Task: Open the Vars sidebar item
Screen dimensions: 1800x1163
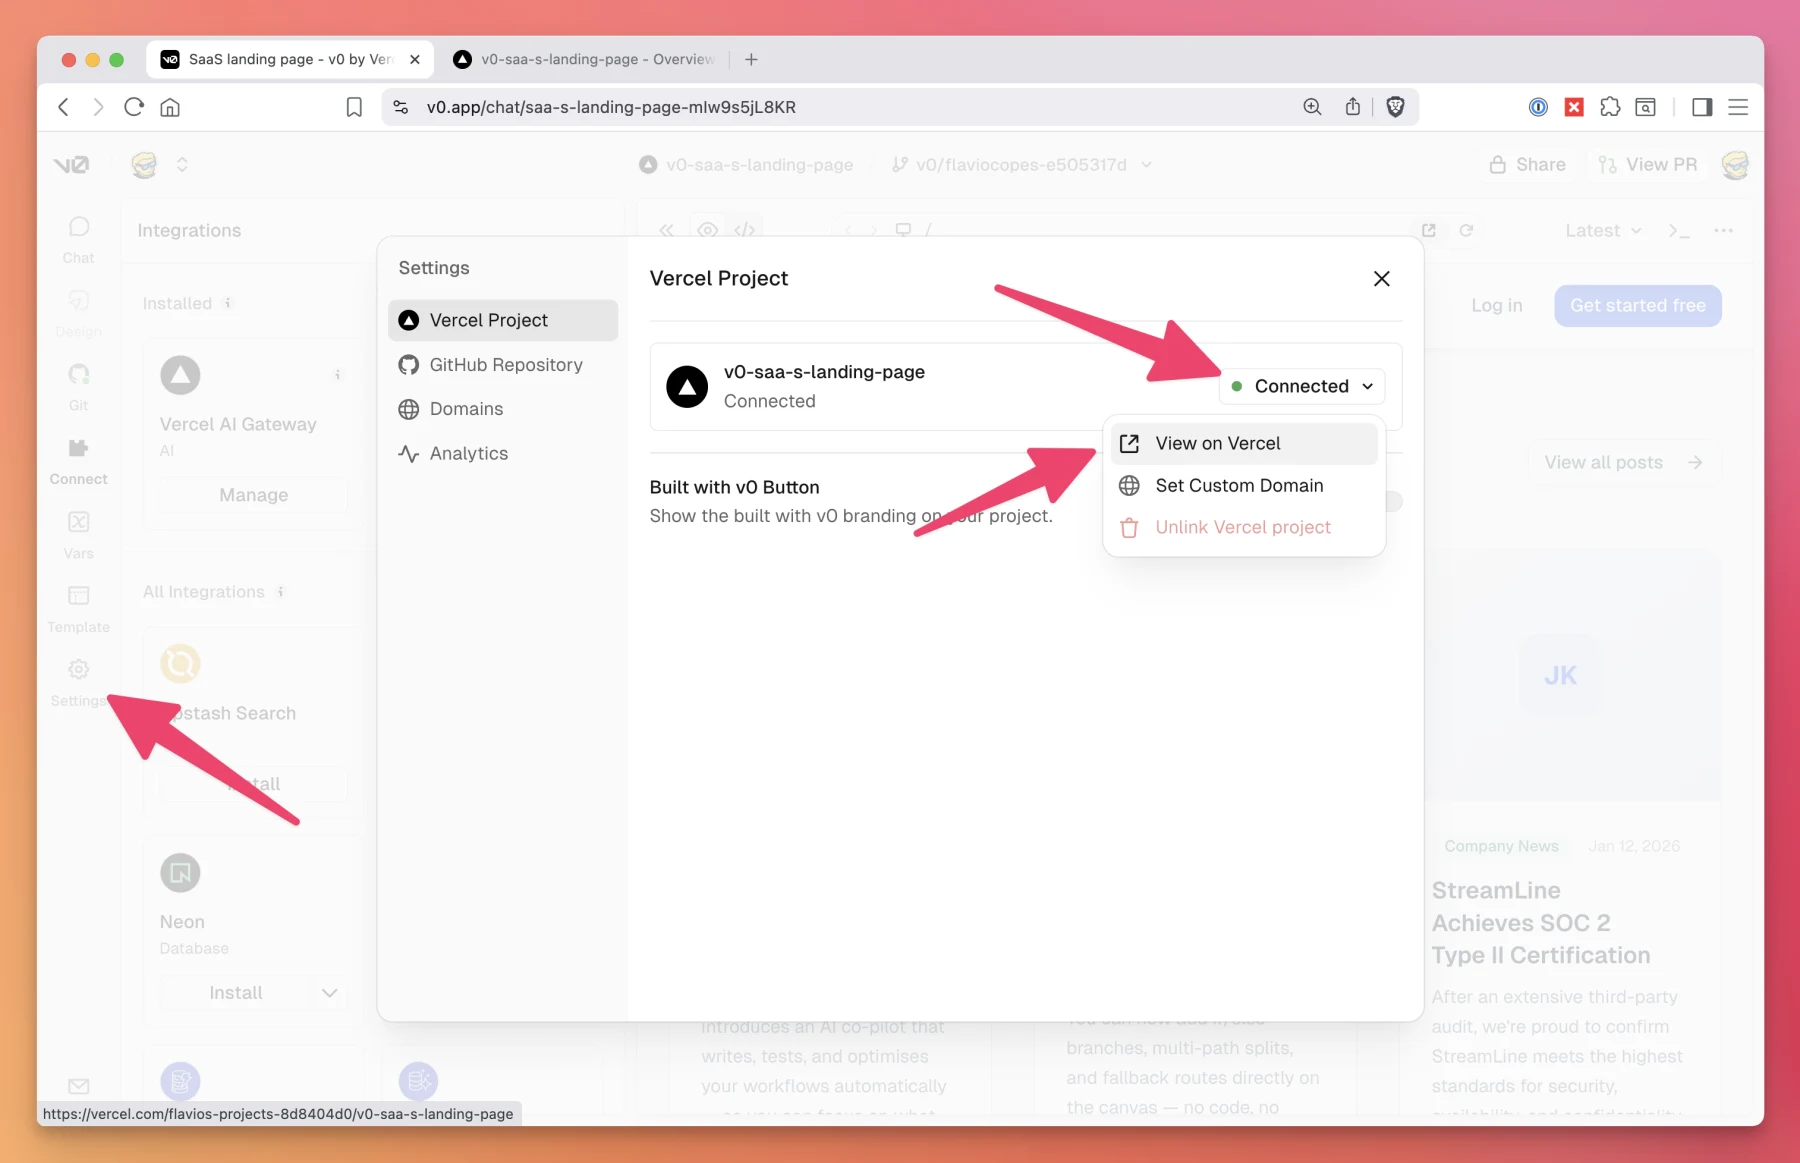Action: [78, 535]
